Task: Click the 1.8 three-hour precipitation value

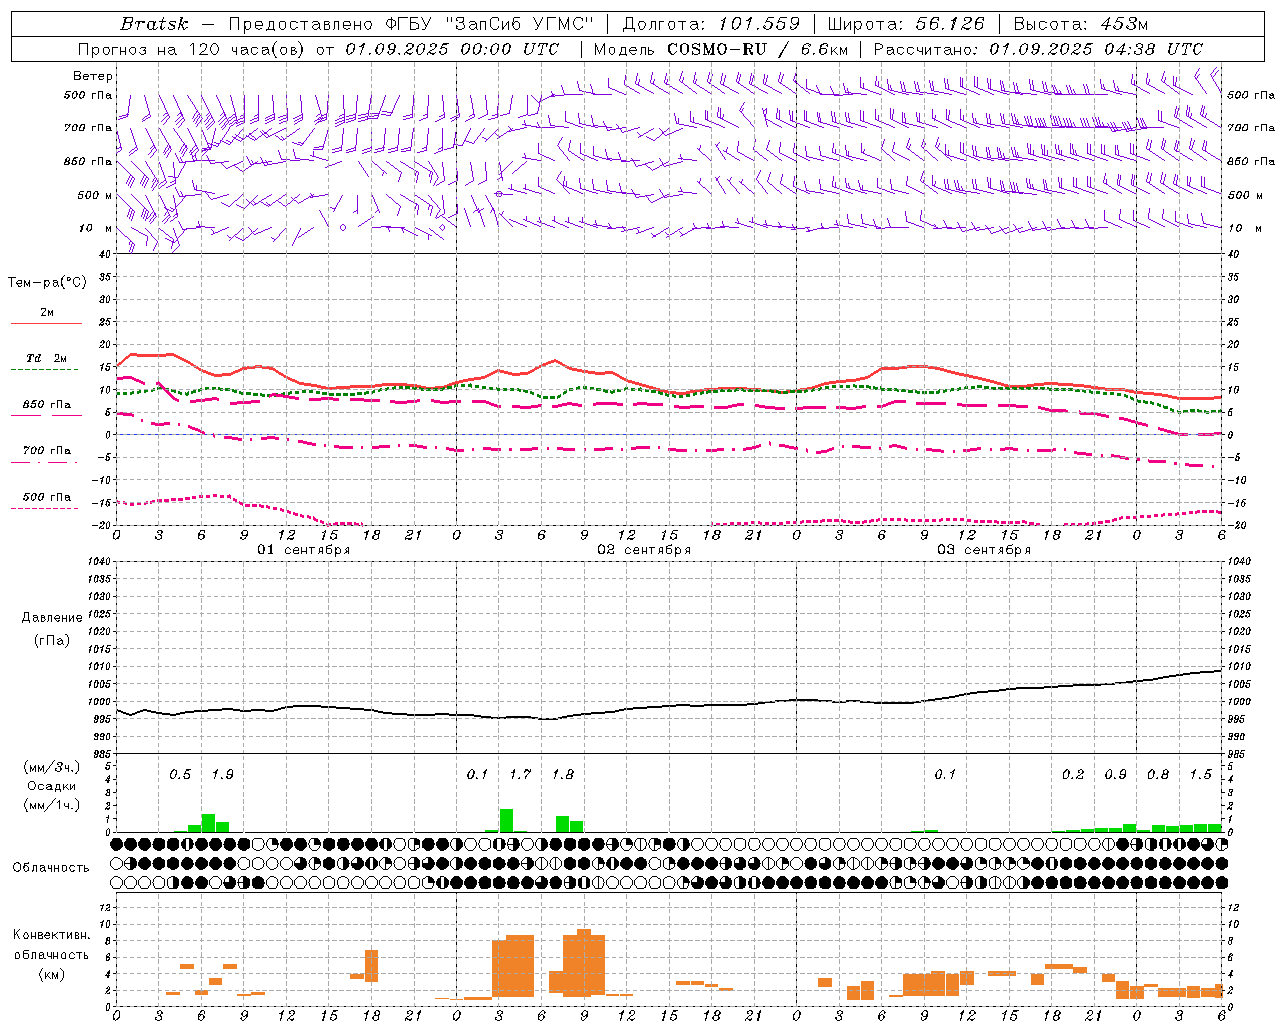Action: click(563, 775)
